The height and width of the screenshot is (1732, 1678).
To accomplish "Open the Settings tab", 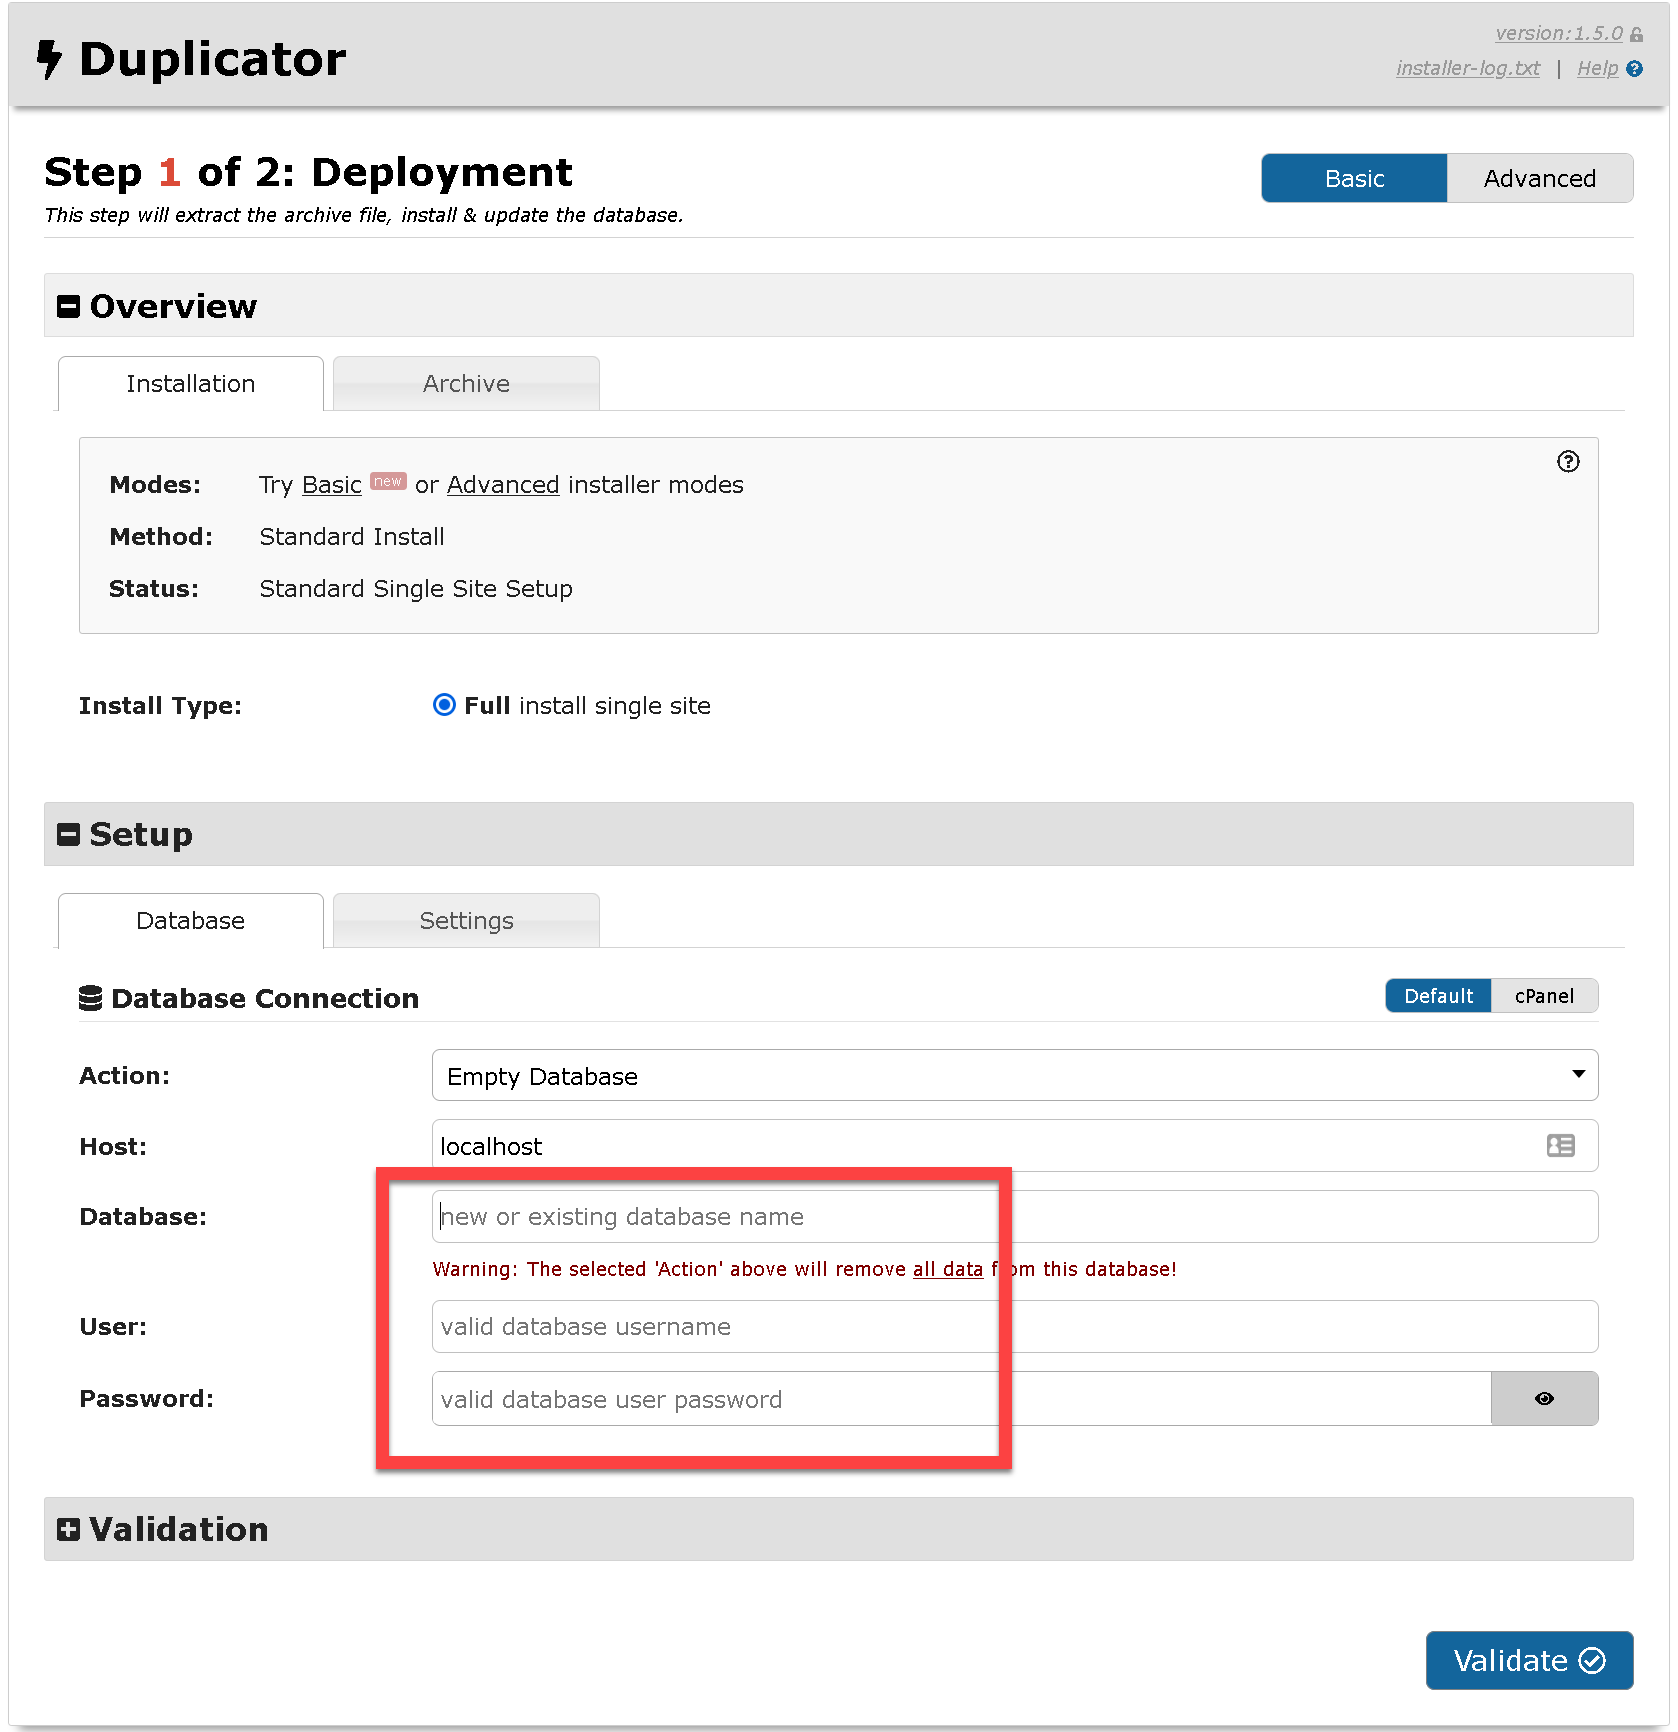I will click(x=466, y=921).
